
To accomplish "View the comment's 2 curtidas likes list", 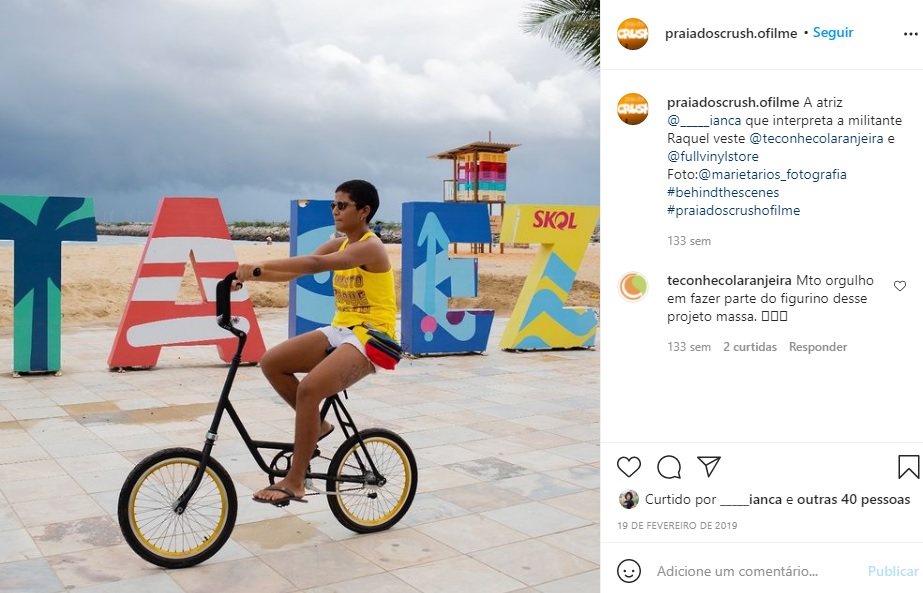I will point(750,347).
